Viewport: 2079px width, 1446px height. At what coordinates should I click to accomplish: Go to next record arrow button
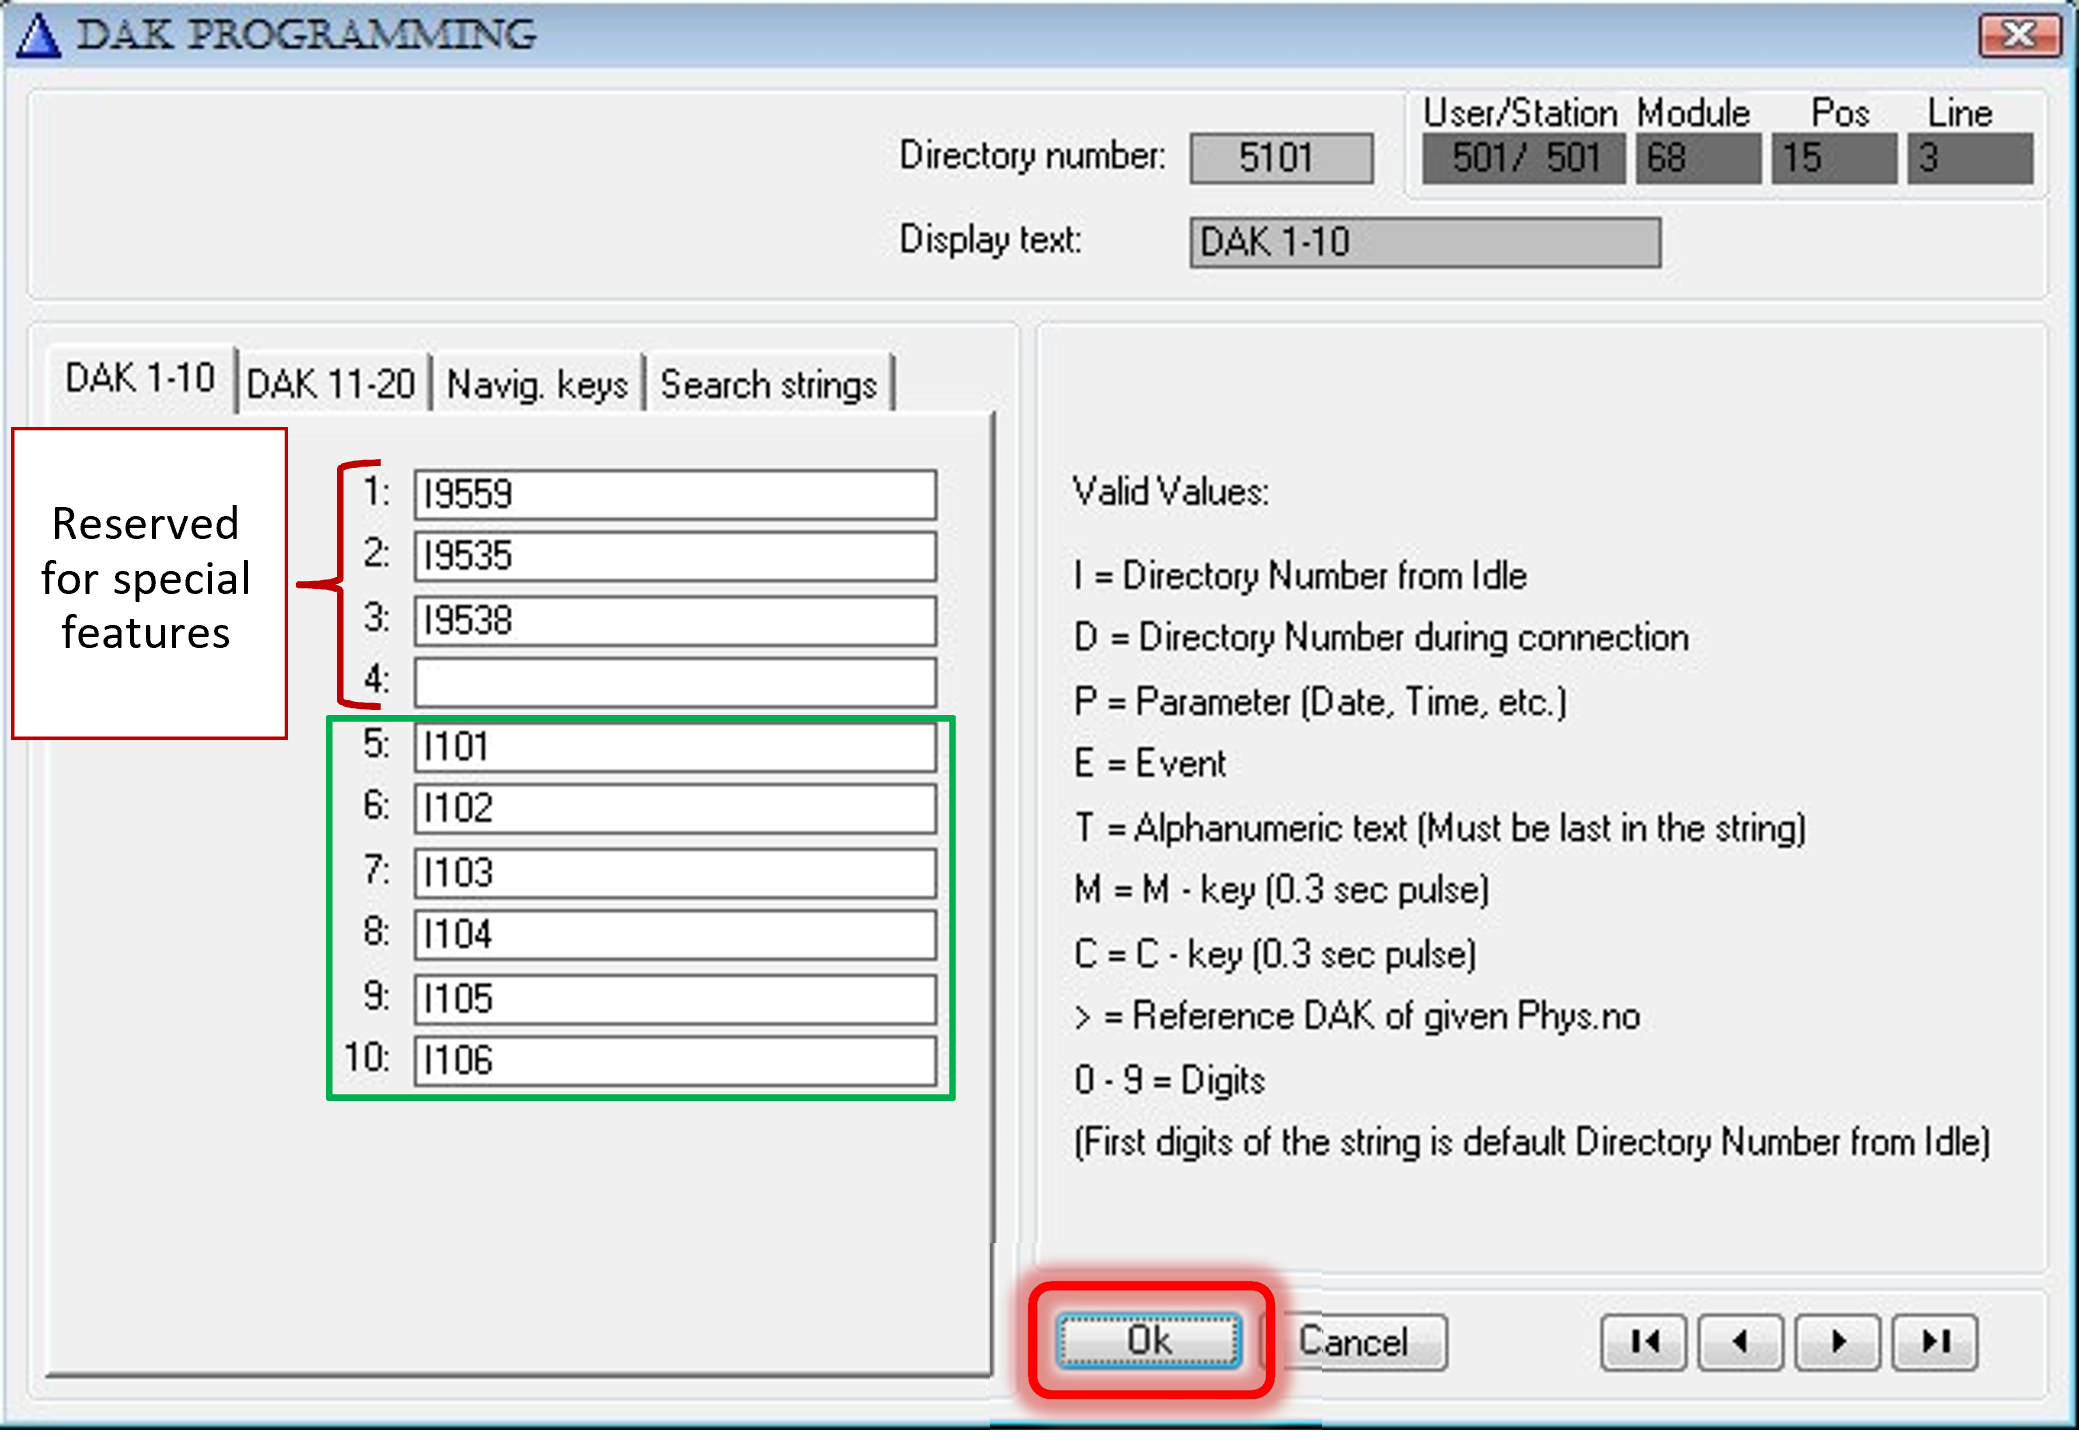click(1837, 1341)
